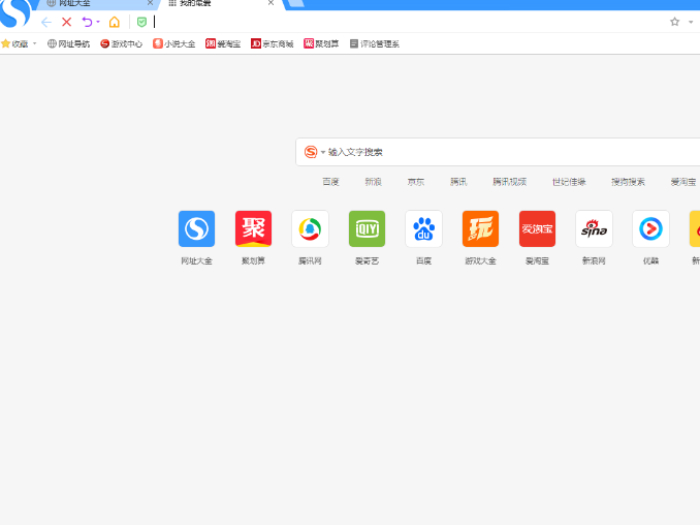Viewport: 700px width, 525px height.
Task: Open the 百度 paw tile
Action: point(424,229)
